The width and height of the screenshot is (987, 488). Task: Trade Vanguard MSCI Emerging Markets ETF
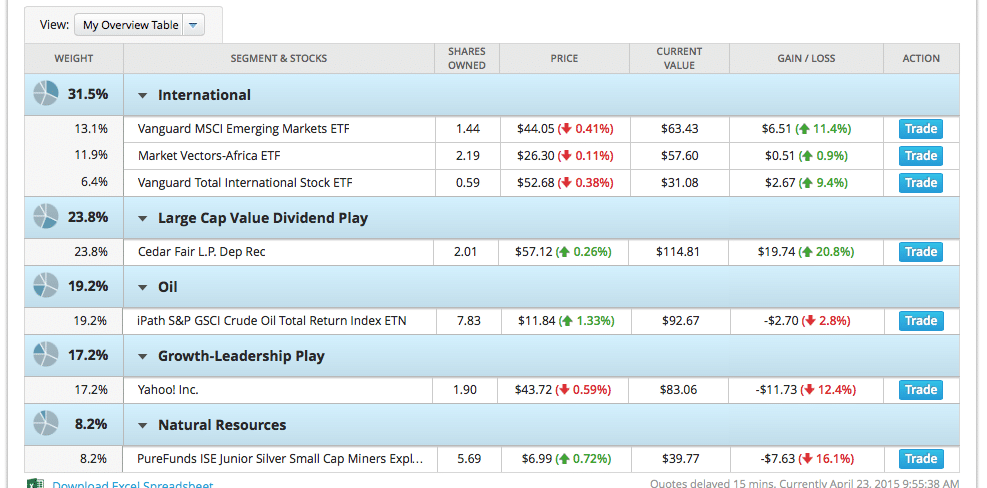921,129
